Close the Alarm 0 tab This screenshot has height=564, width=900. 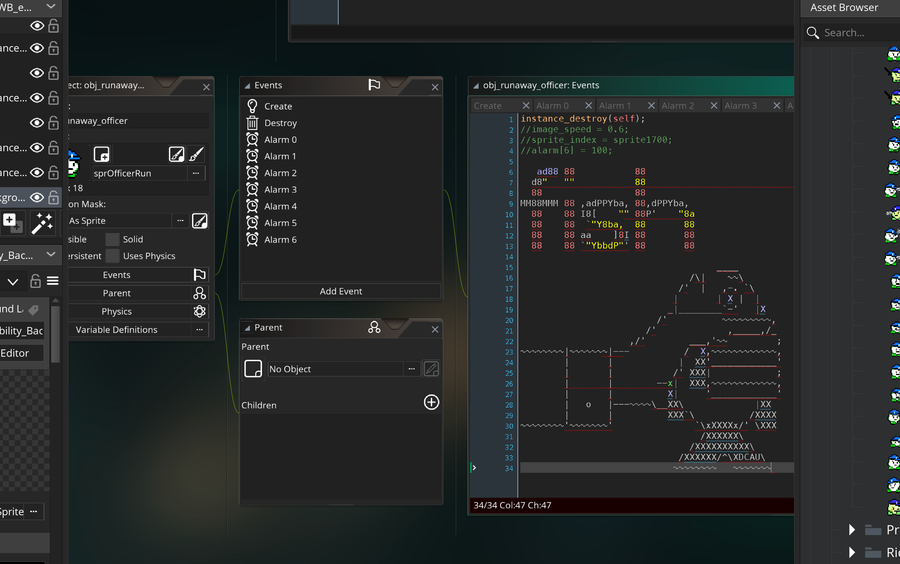[x=588, y=106]
